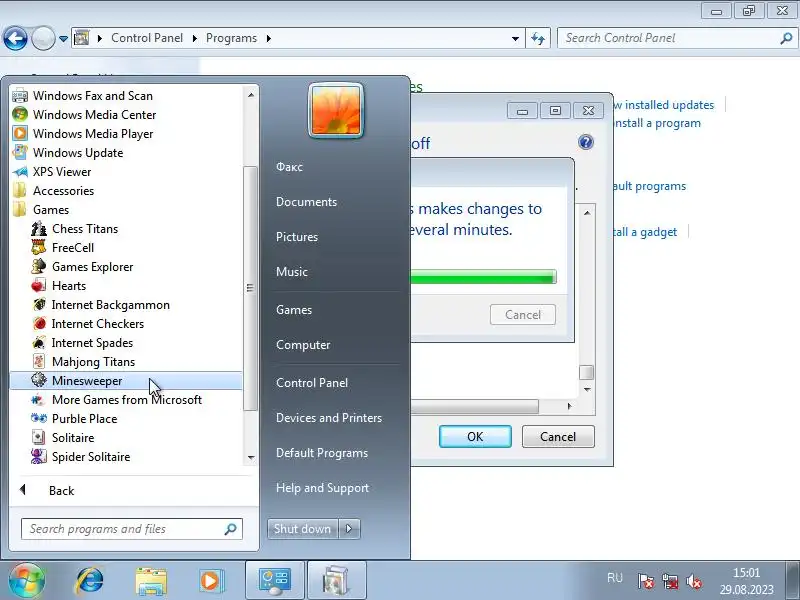
Task: Launch Internet Backgammon icon
Action: (x=39, y=305)
